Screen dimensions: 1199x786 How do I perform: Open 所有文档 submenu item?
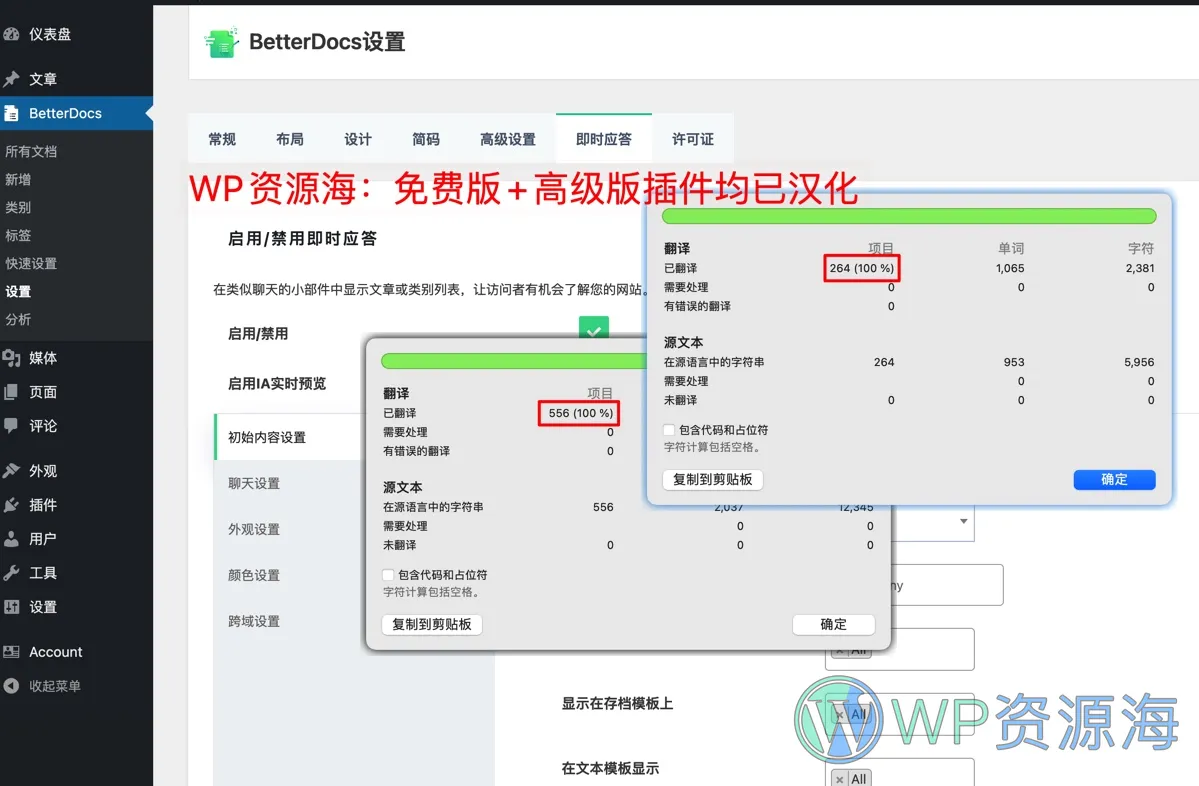point(31,151)
